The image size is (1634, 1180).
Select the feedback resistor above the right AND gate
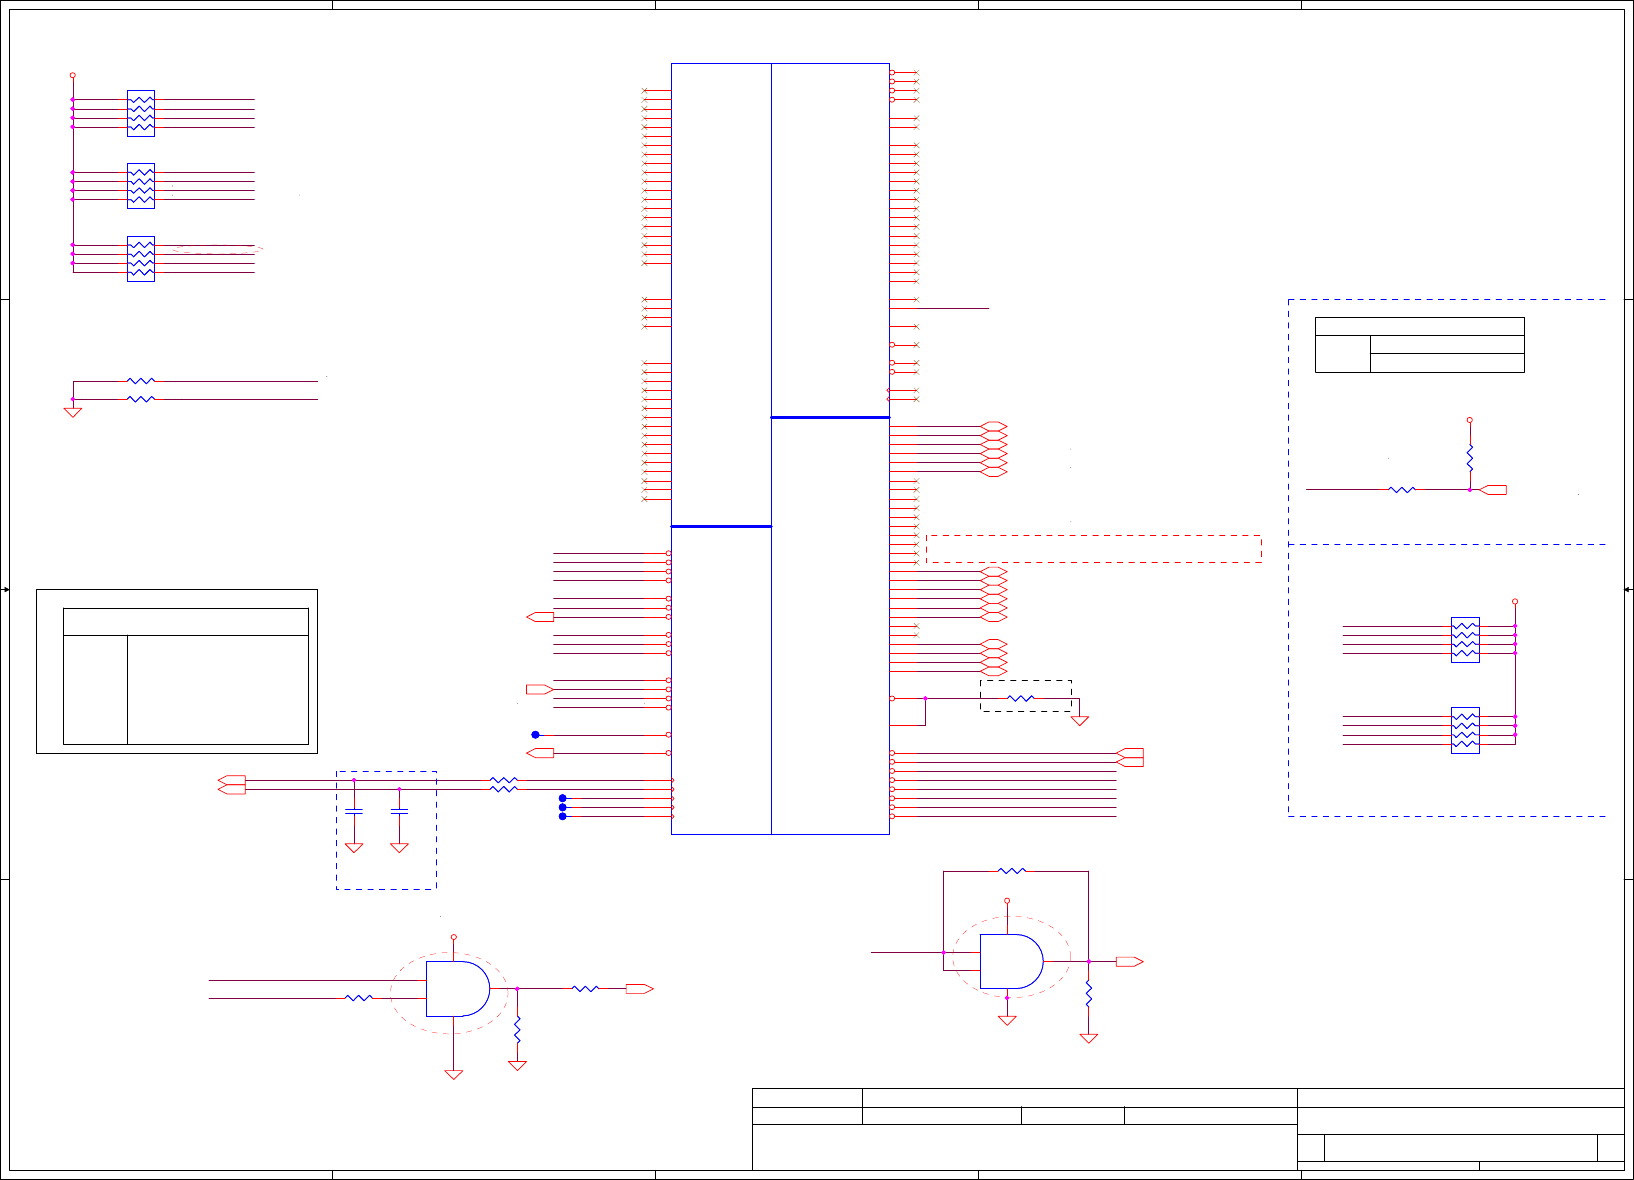coord(1012,871)
